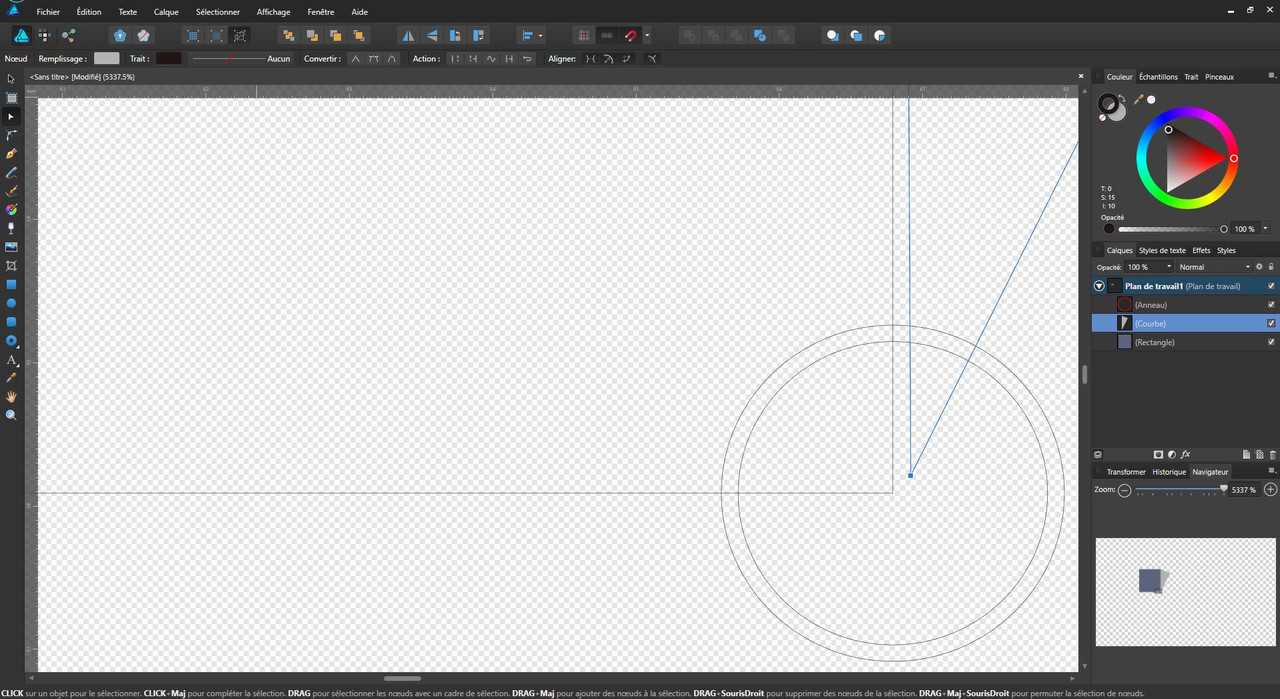Select the Fill gradient tool
The image size is (1280, 699).
(11, 210)
